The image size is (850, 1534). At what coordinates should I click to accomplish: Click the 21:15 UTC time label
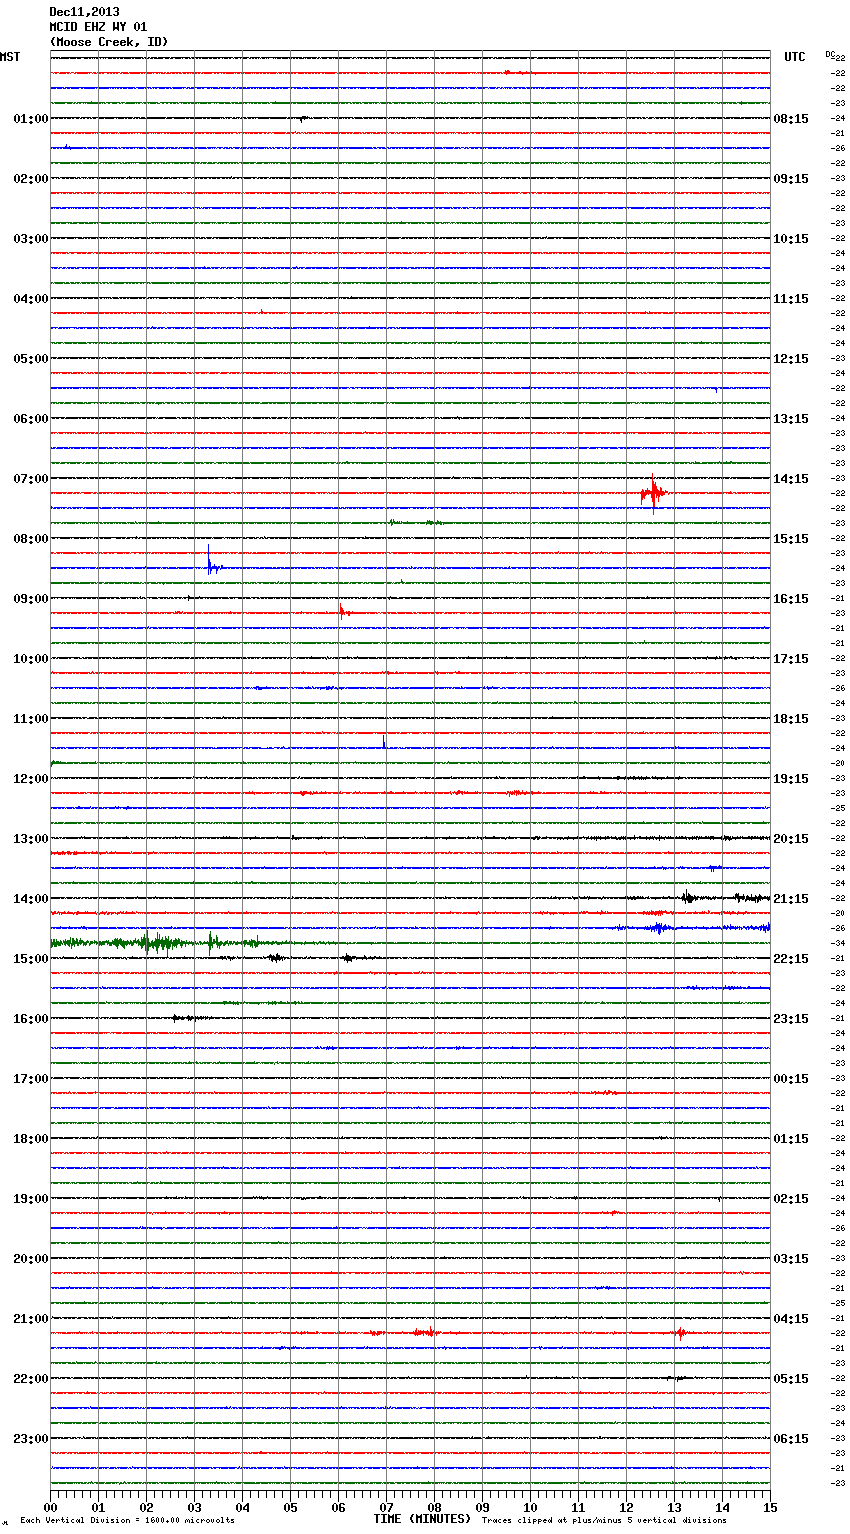(x=791, y=899)
